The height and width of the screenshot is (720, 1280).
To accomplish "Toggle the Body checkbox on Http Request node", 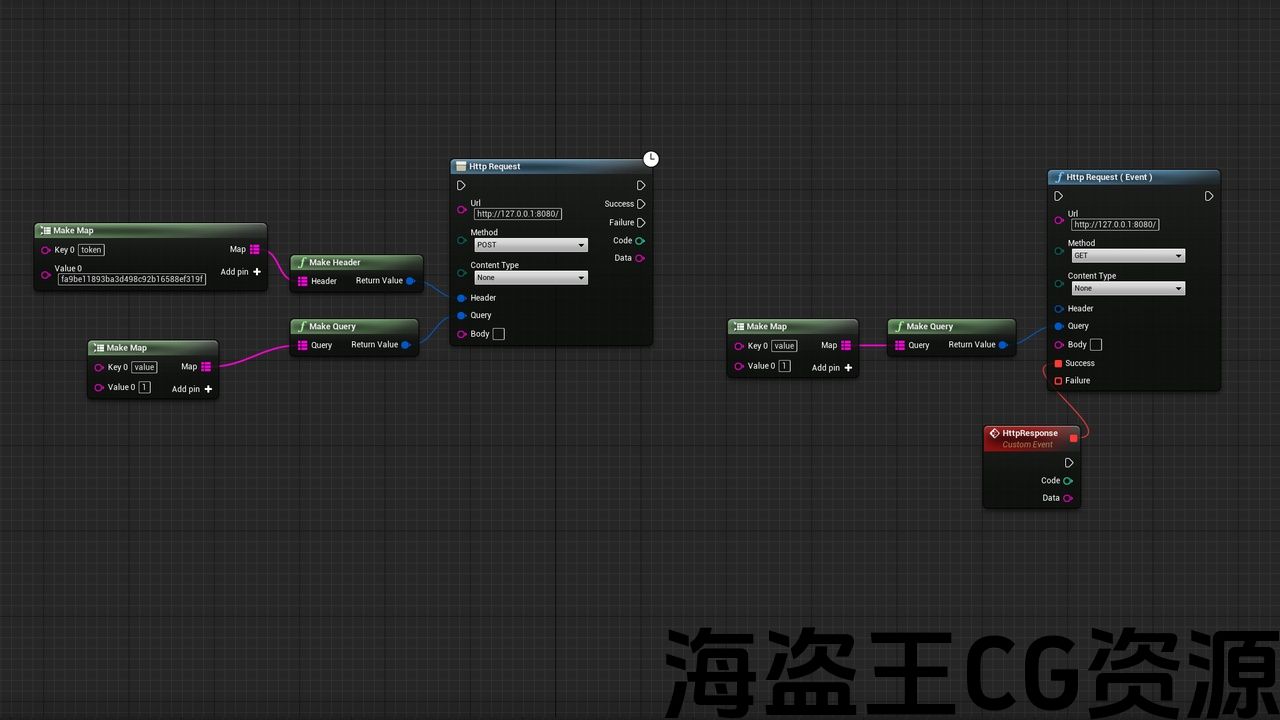I will tap(499, 334).
